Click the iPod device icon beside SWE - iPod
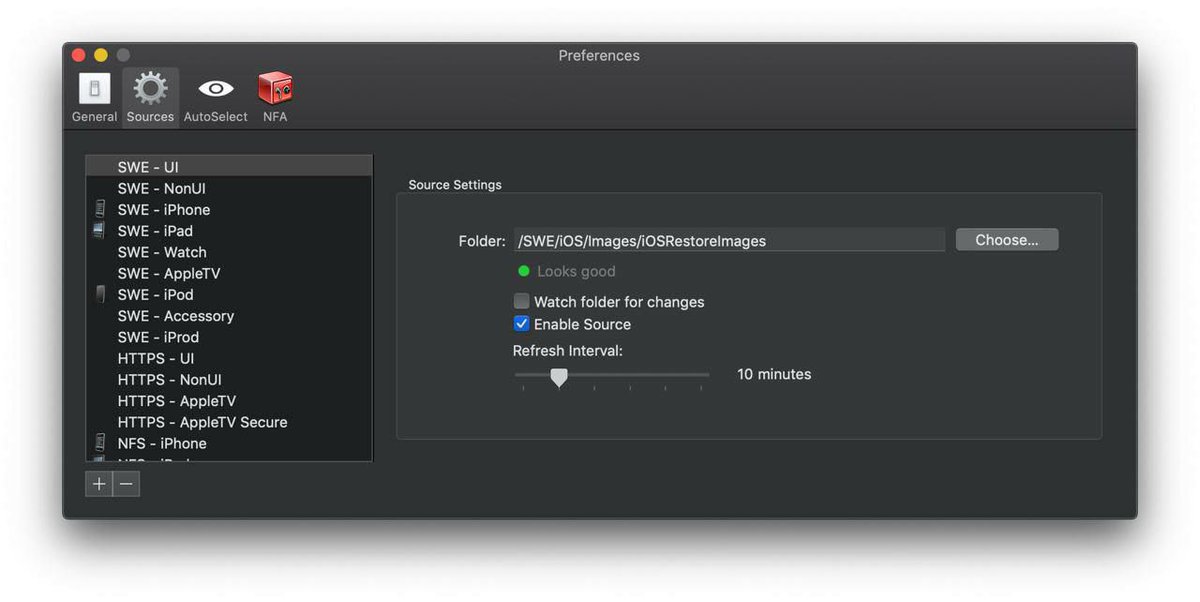This screenshot has width=1200, height=602. (x=100, y=294)
